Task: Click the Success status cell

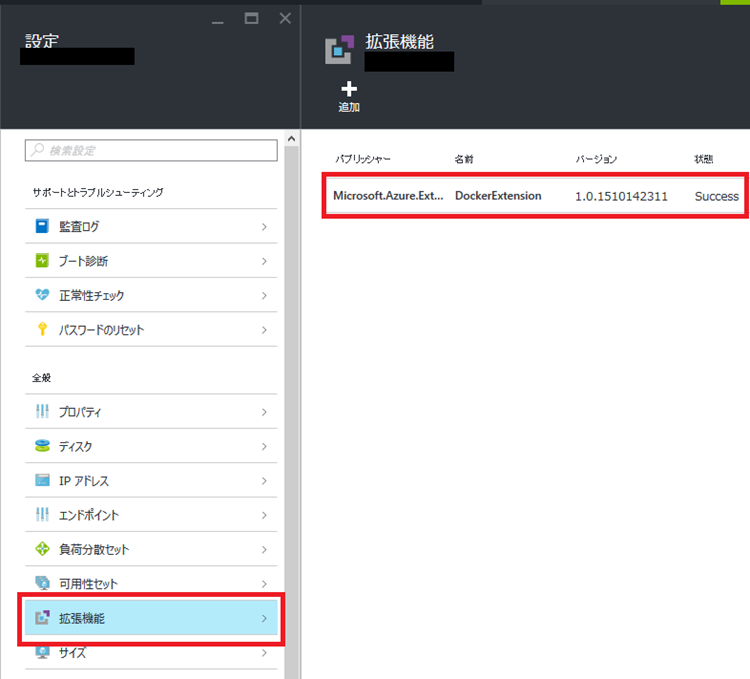Action: tap(717, 197)
